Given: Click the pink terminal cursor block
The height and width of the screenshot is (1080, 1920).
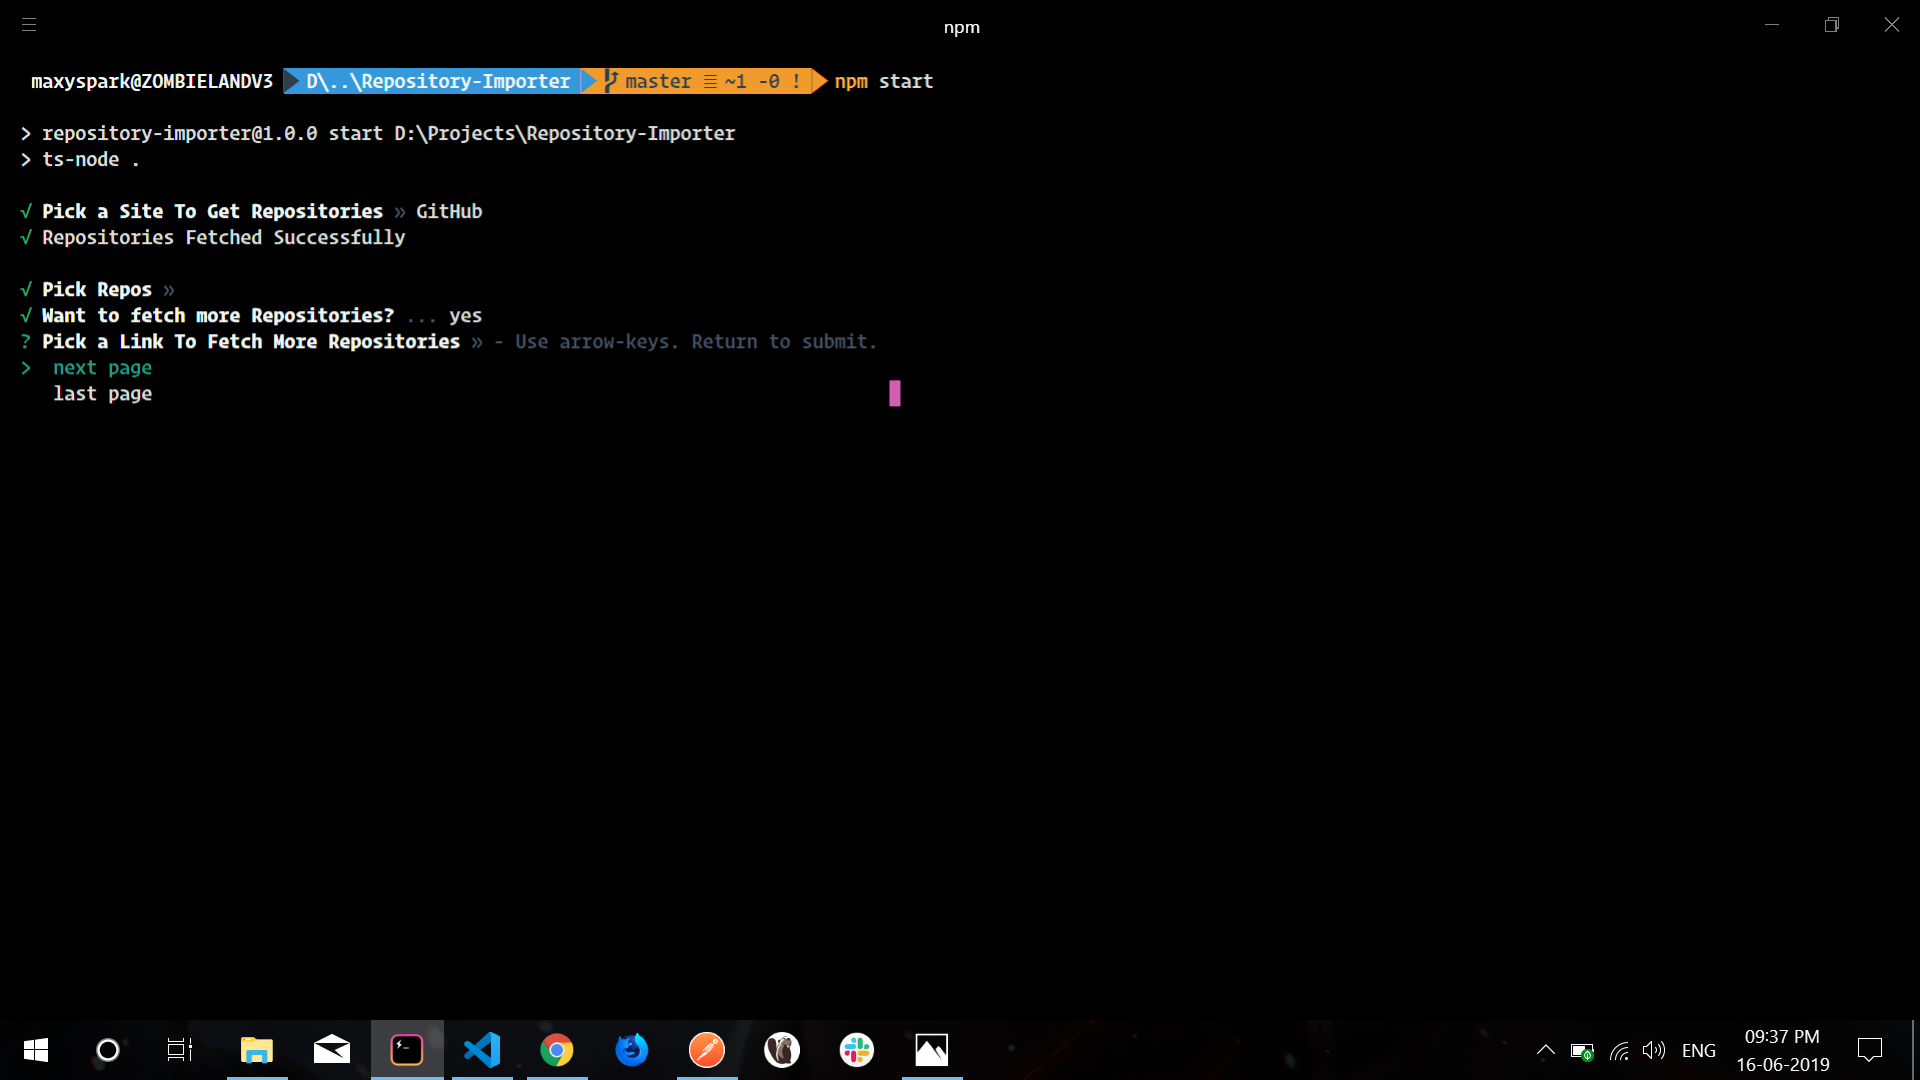Looking at the screenshot, I should click(895, 394).
